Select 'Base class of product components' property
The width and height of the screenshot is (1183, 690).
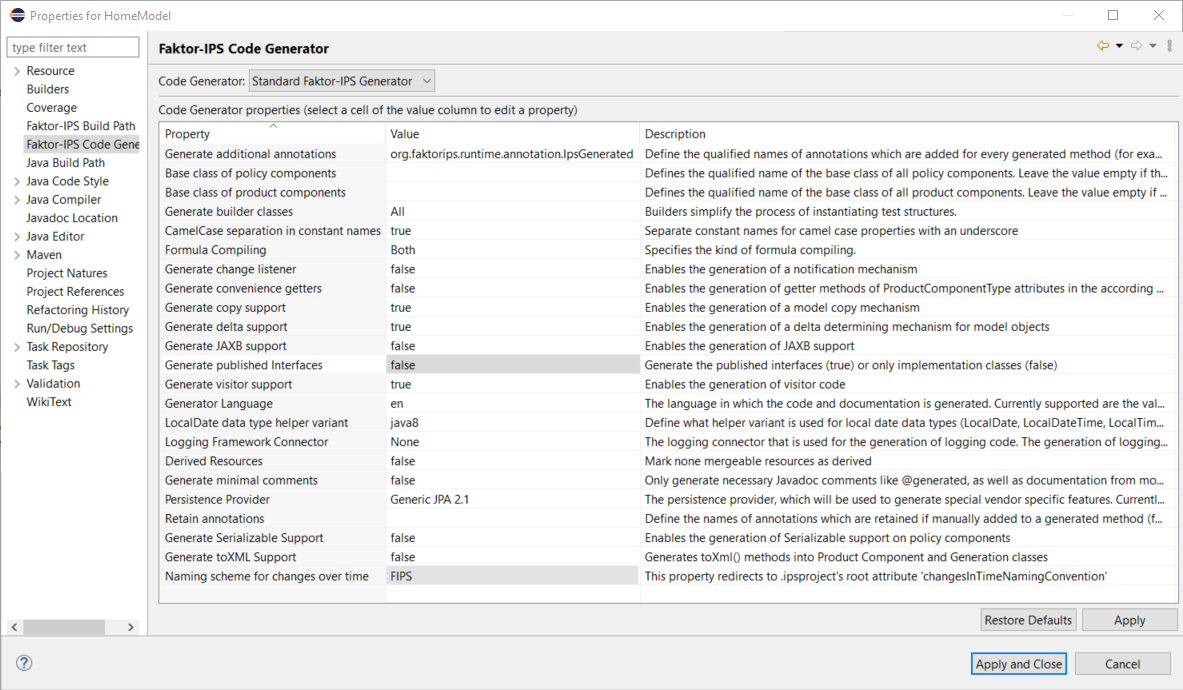tap(255, 192)
